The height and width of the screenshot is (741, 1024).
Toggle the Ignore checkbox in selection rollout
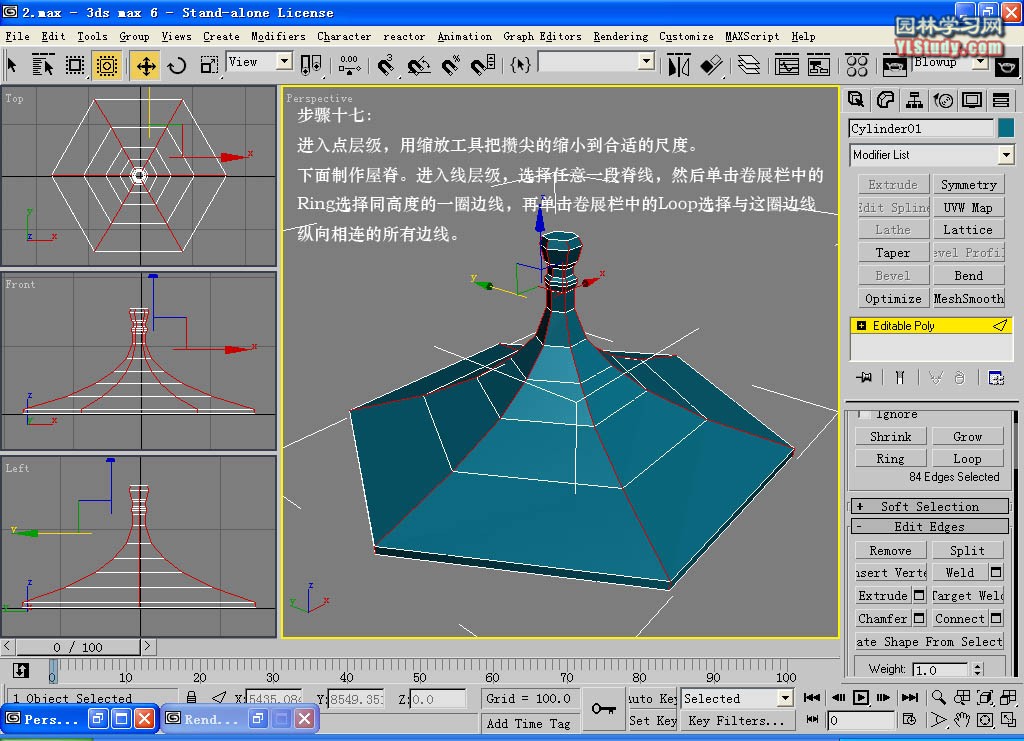pos(865,414)
